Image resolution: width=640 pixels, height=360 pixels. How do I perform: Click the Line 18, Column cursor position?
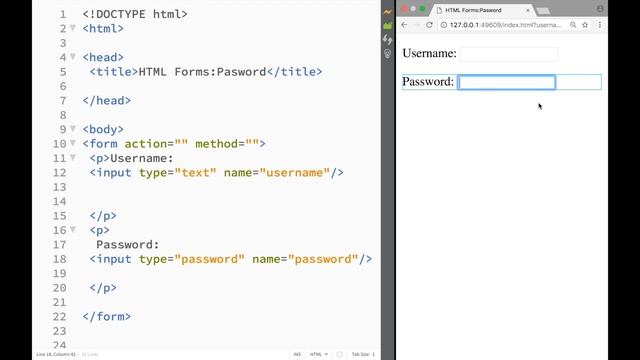coord(56,354)
